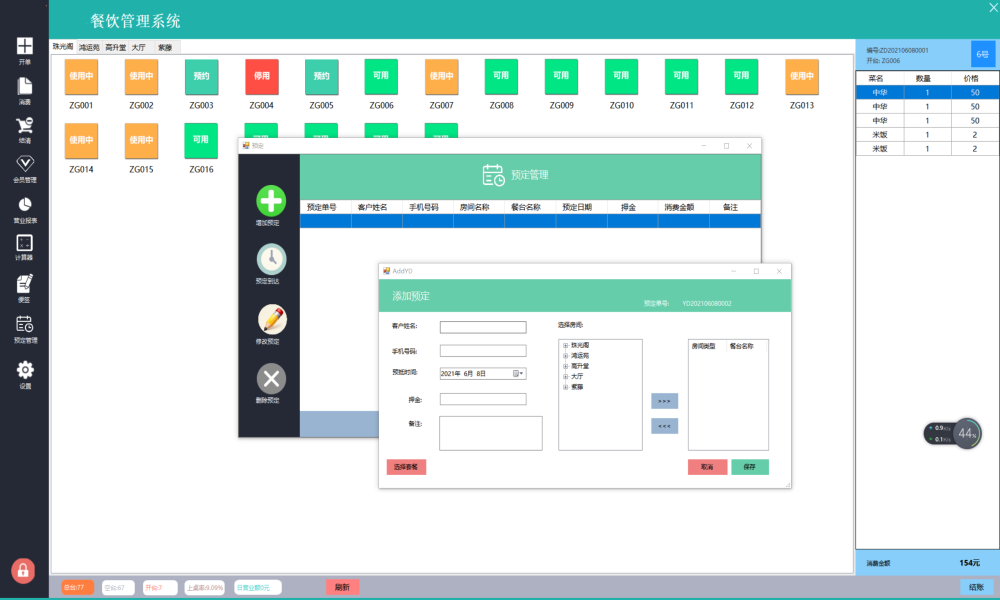1000x600 pixels.
Task: Click the green plus 增加预定 icon
Action: (271, 201)
